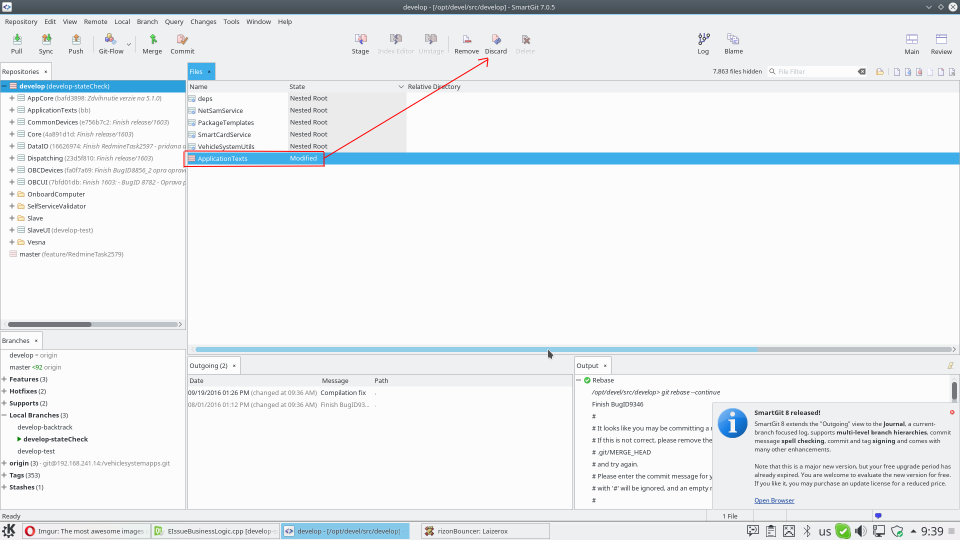Open the Log view icon

click(x=703, y=43)
